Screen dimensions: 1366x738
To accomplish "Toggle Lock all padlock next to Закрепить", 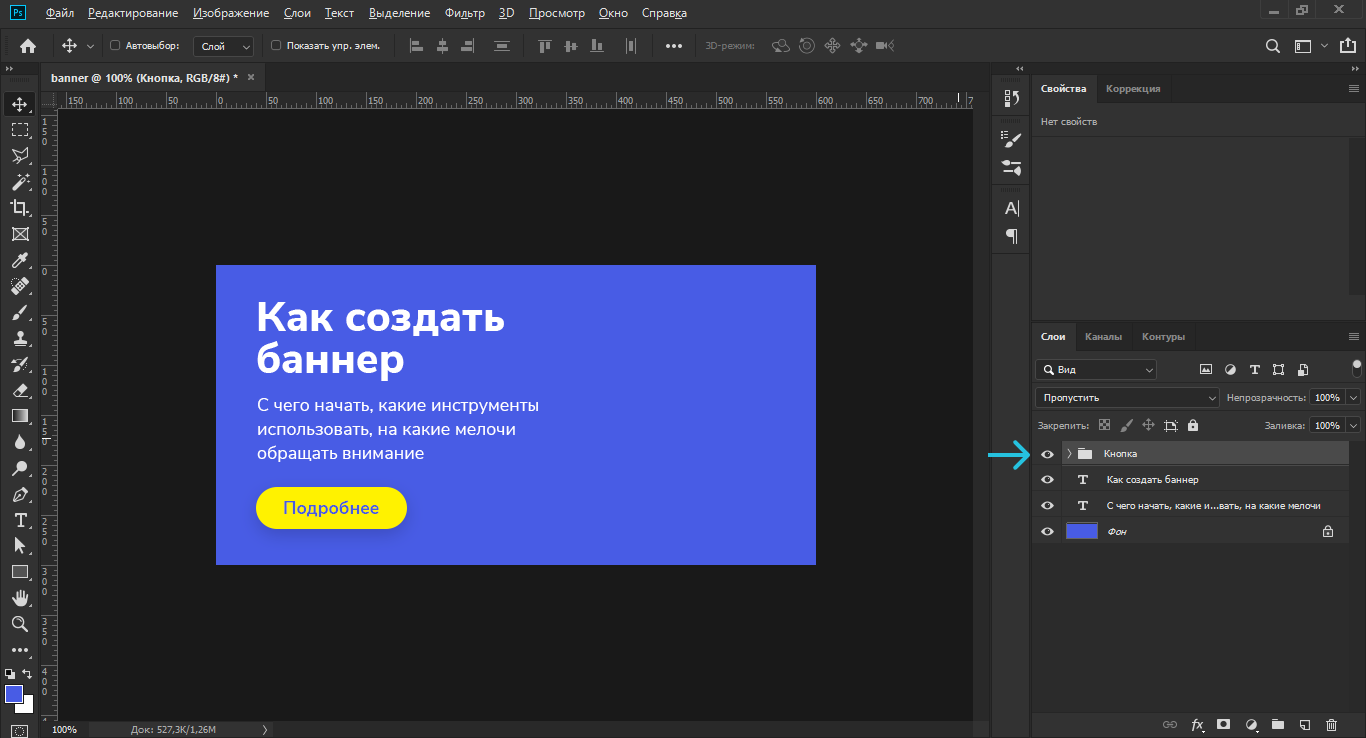I will tap(1193, 425).
